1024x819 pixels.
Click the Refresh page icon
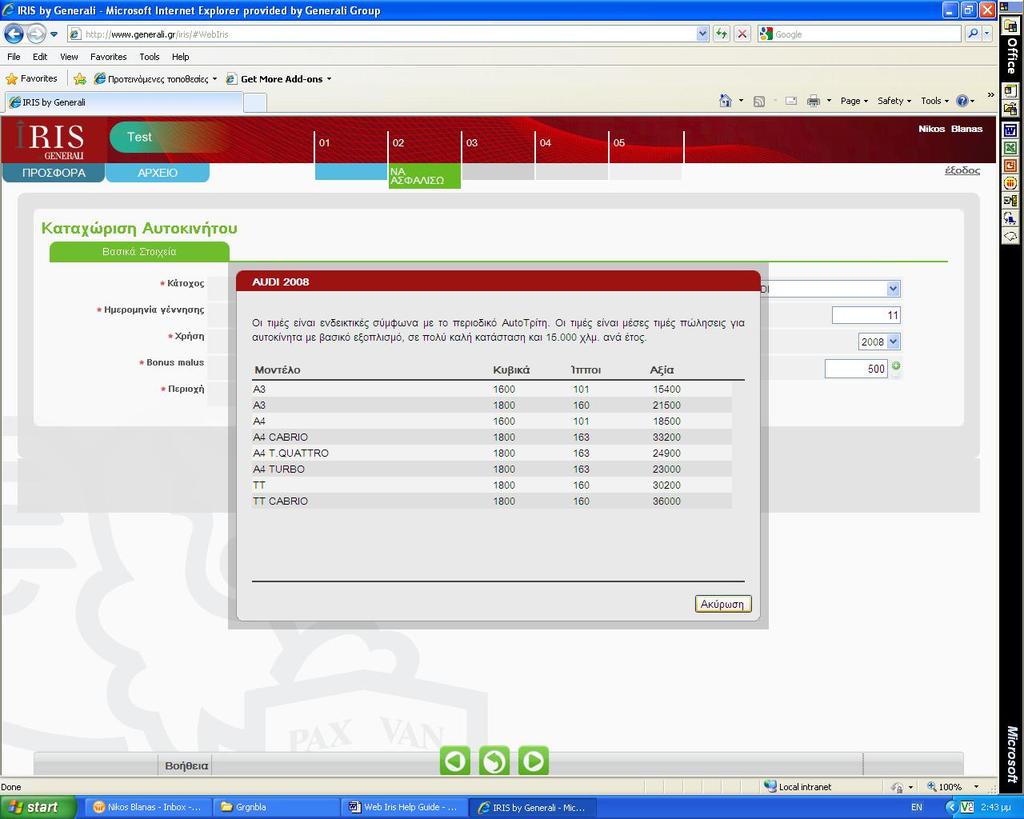(722, 34)
